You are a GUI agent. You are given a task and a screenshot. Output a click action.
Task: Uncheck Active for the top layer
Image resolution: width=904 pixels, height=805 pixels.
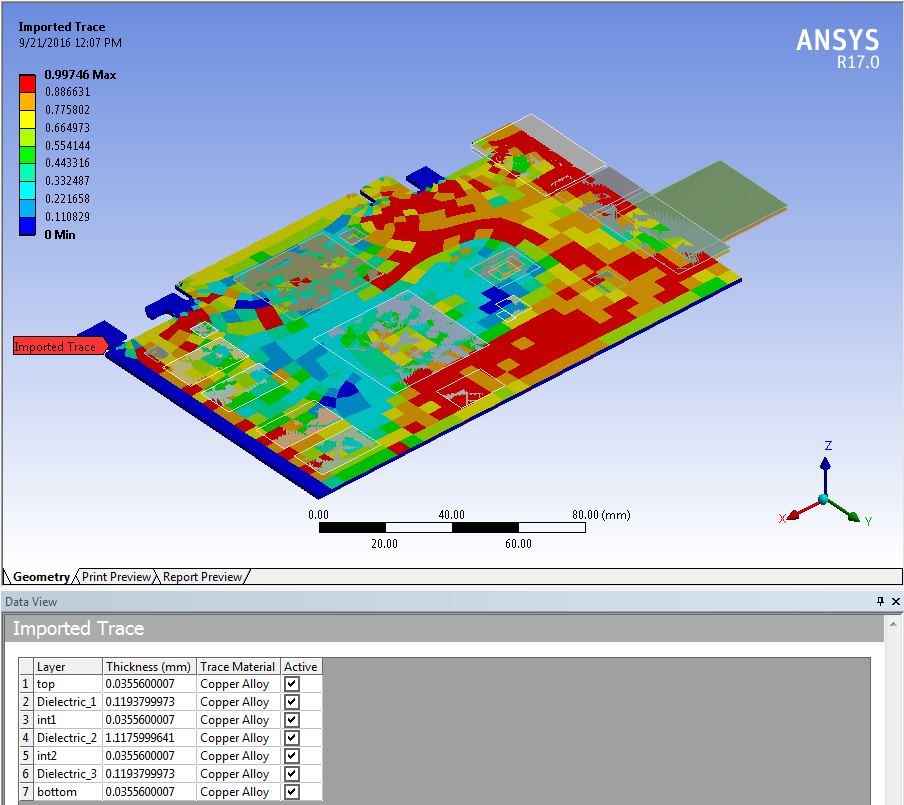click(x=291, y=684)
